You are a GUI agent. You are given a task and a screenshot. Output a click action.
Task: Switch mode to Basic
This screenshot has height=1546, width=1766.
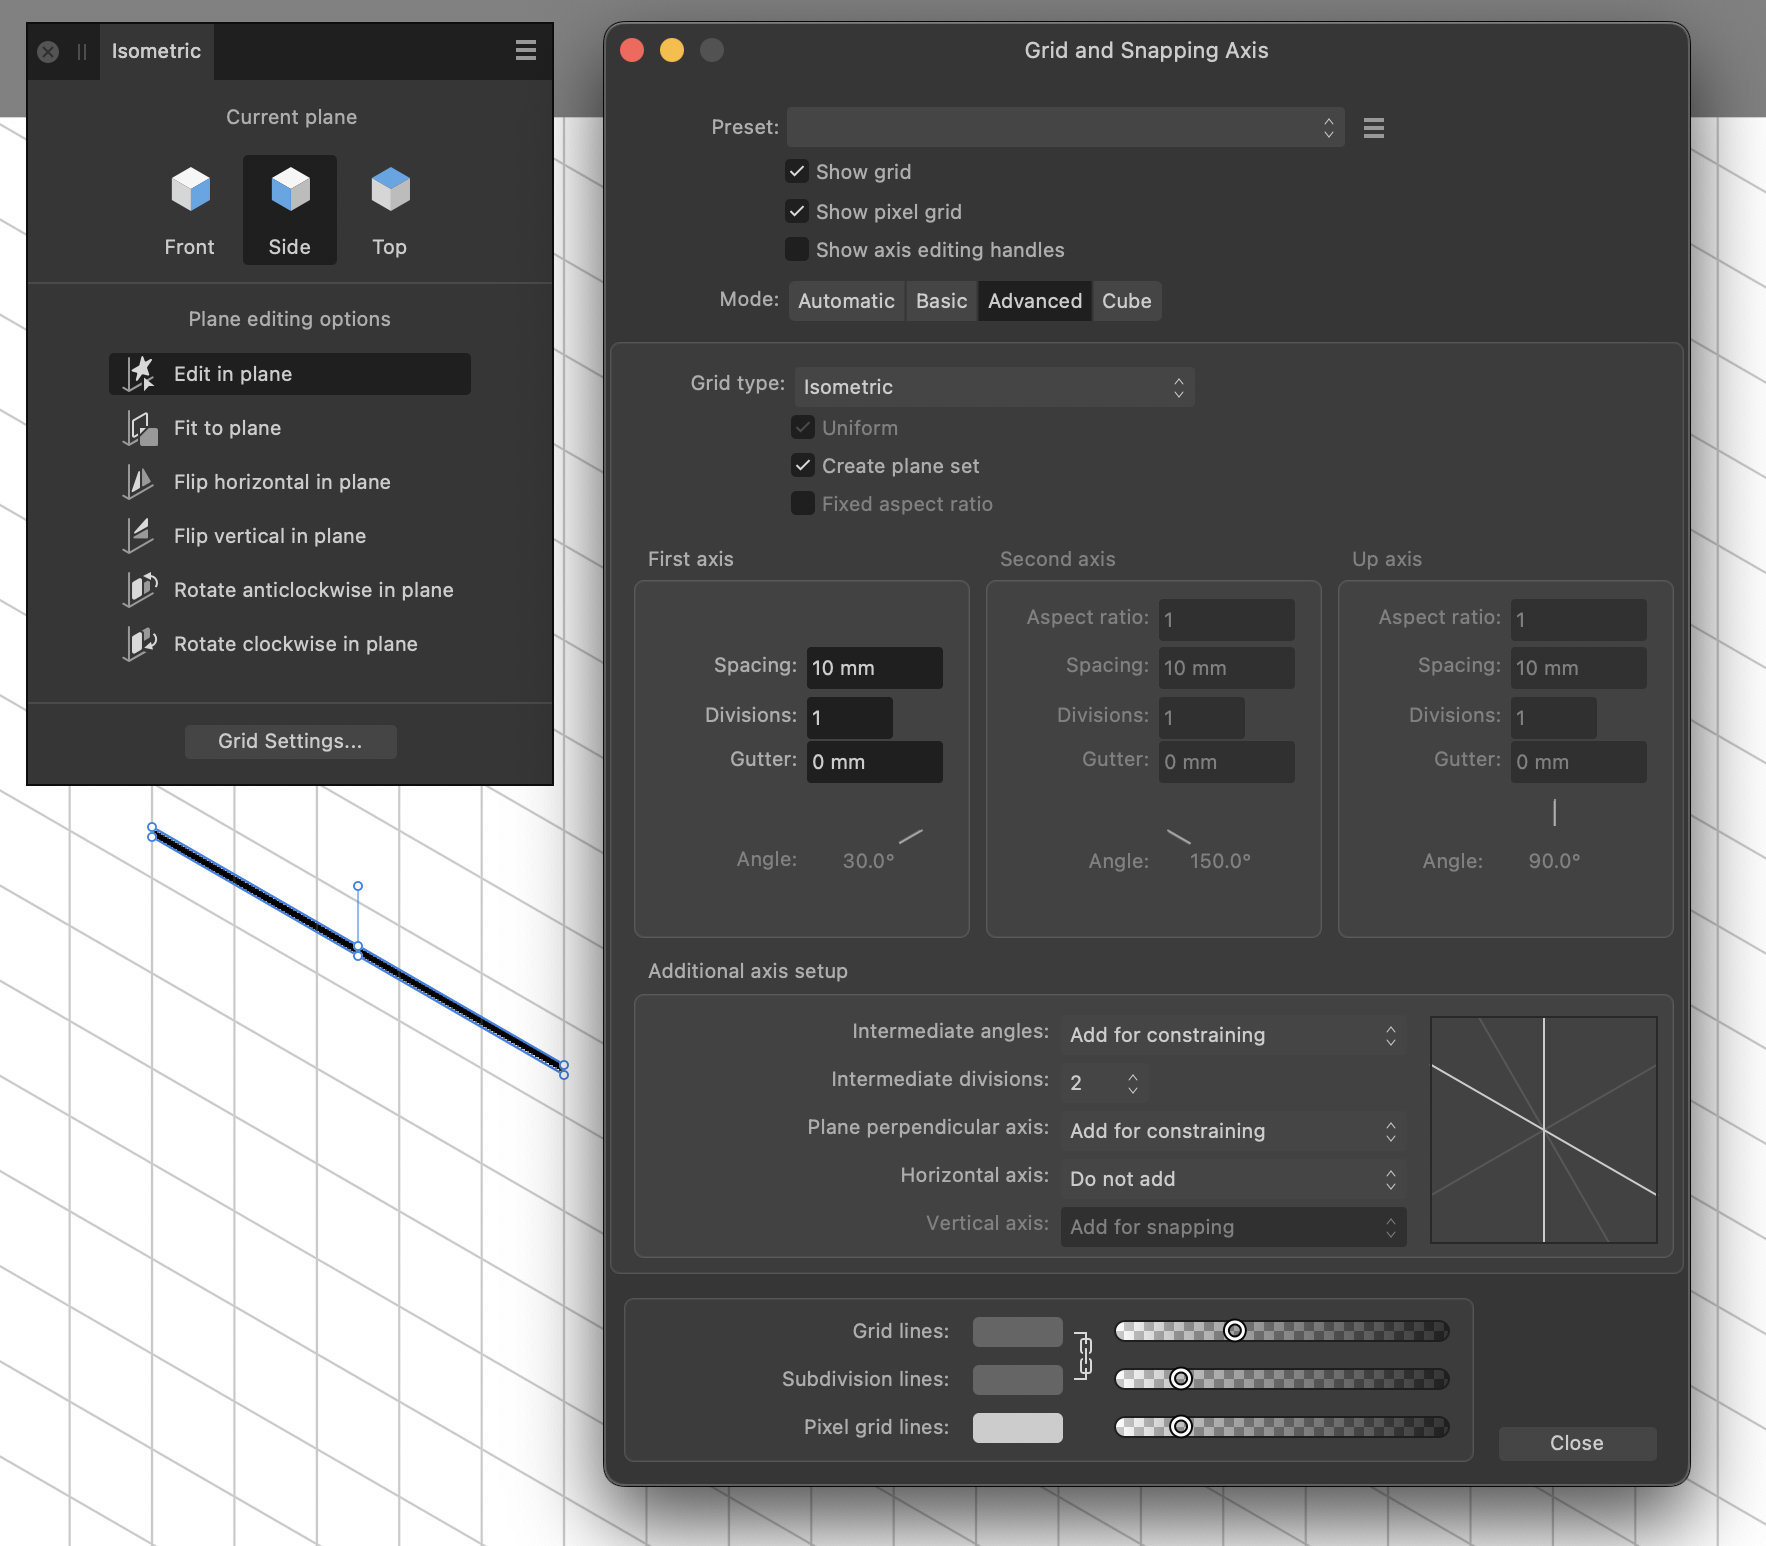point(942,301)
